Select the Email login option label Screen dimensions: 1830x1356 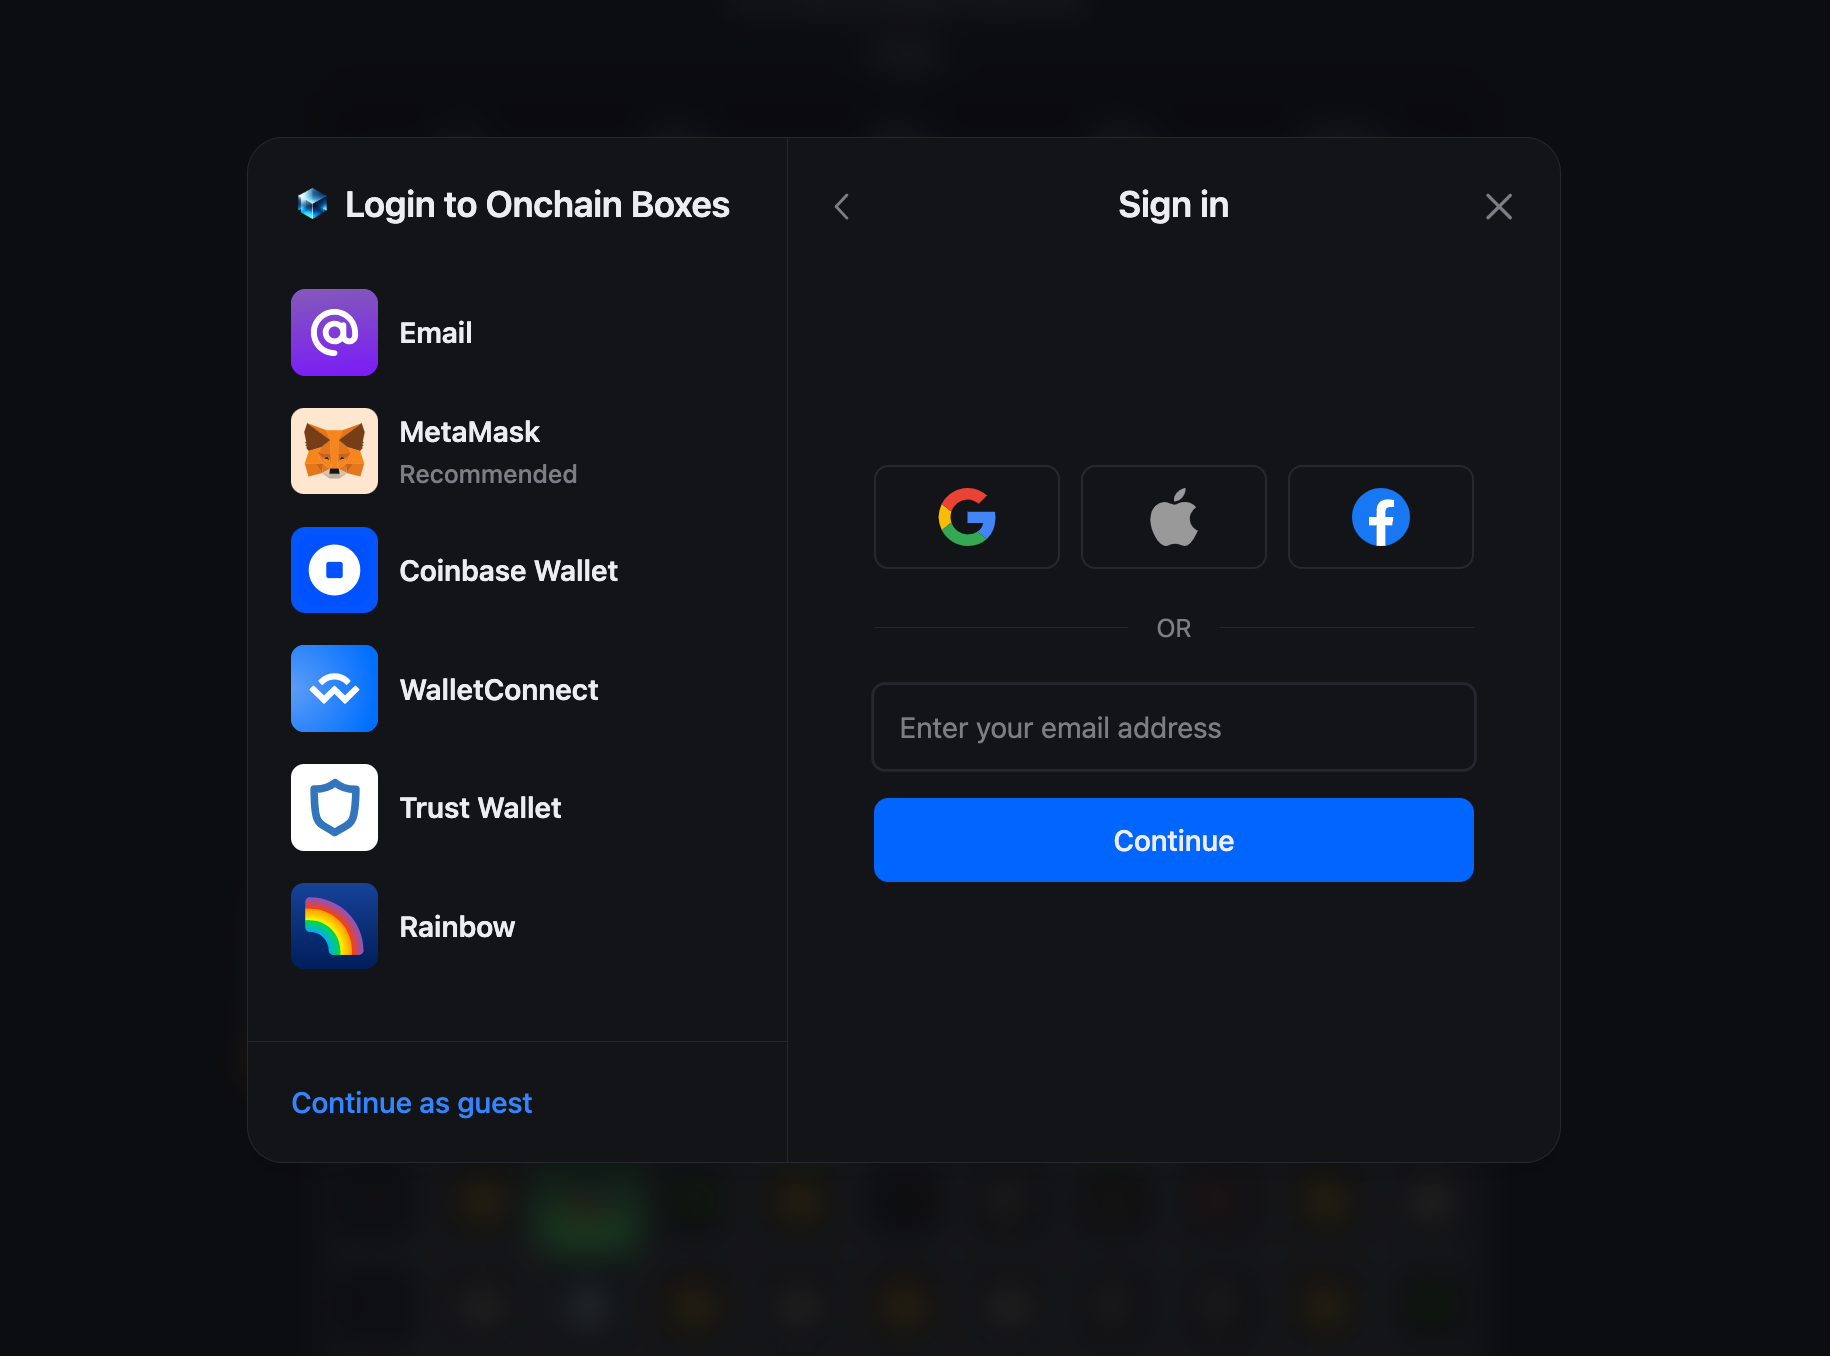[x=436, y=333]
